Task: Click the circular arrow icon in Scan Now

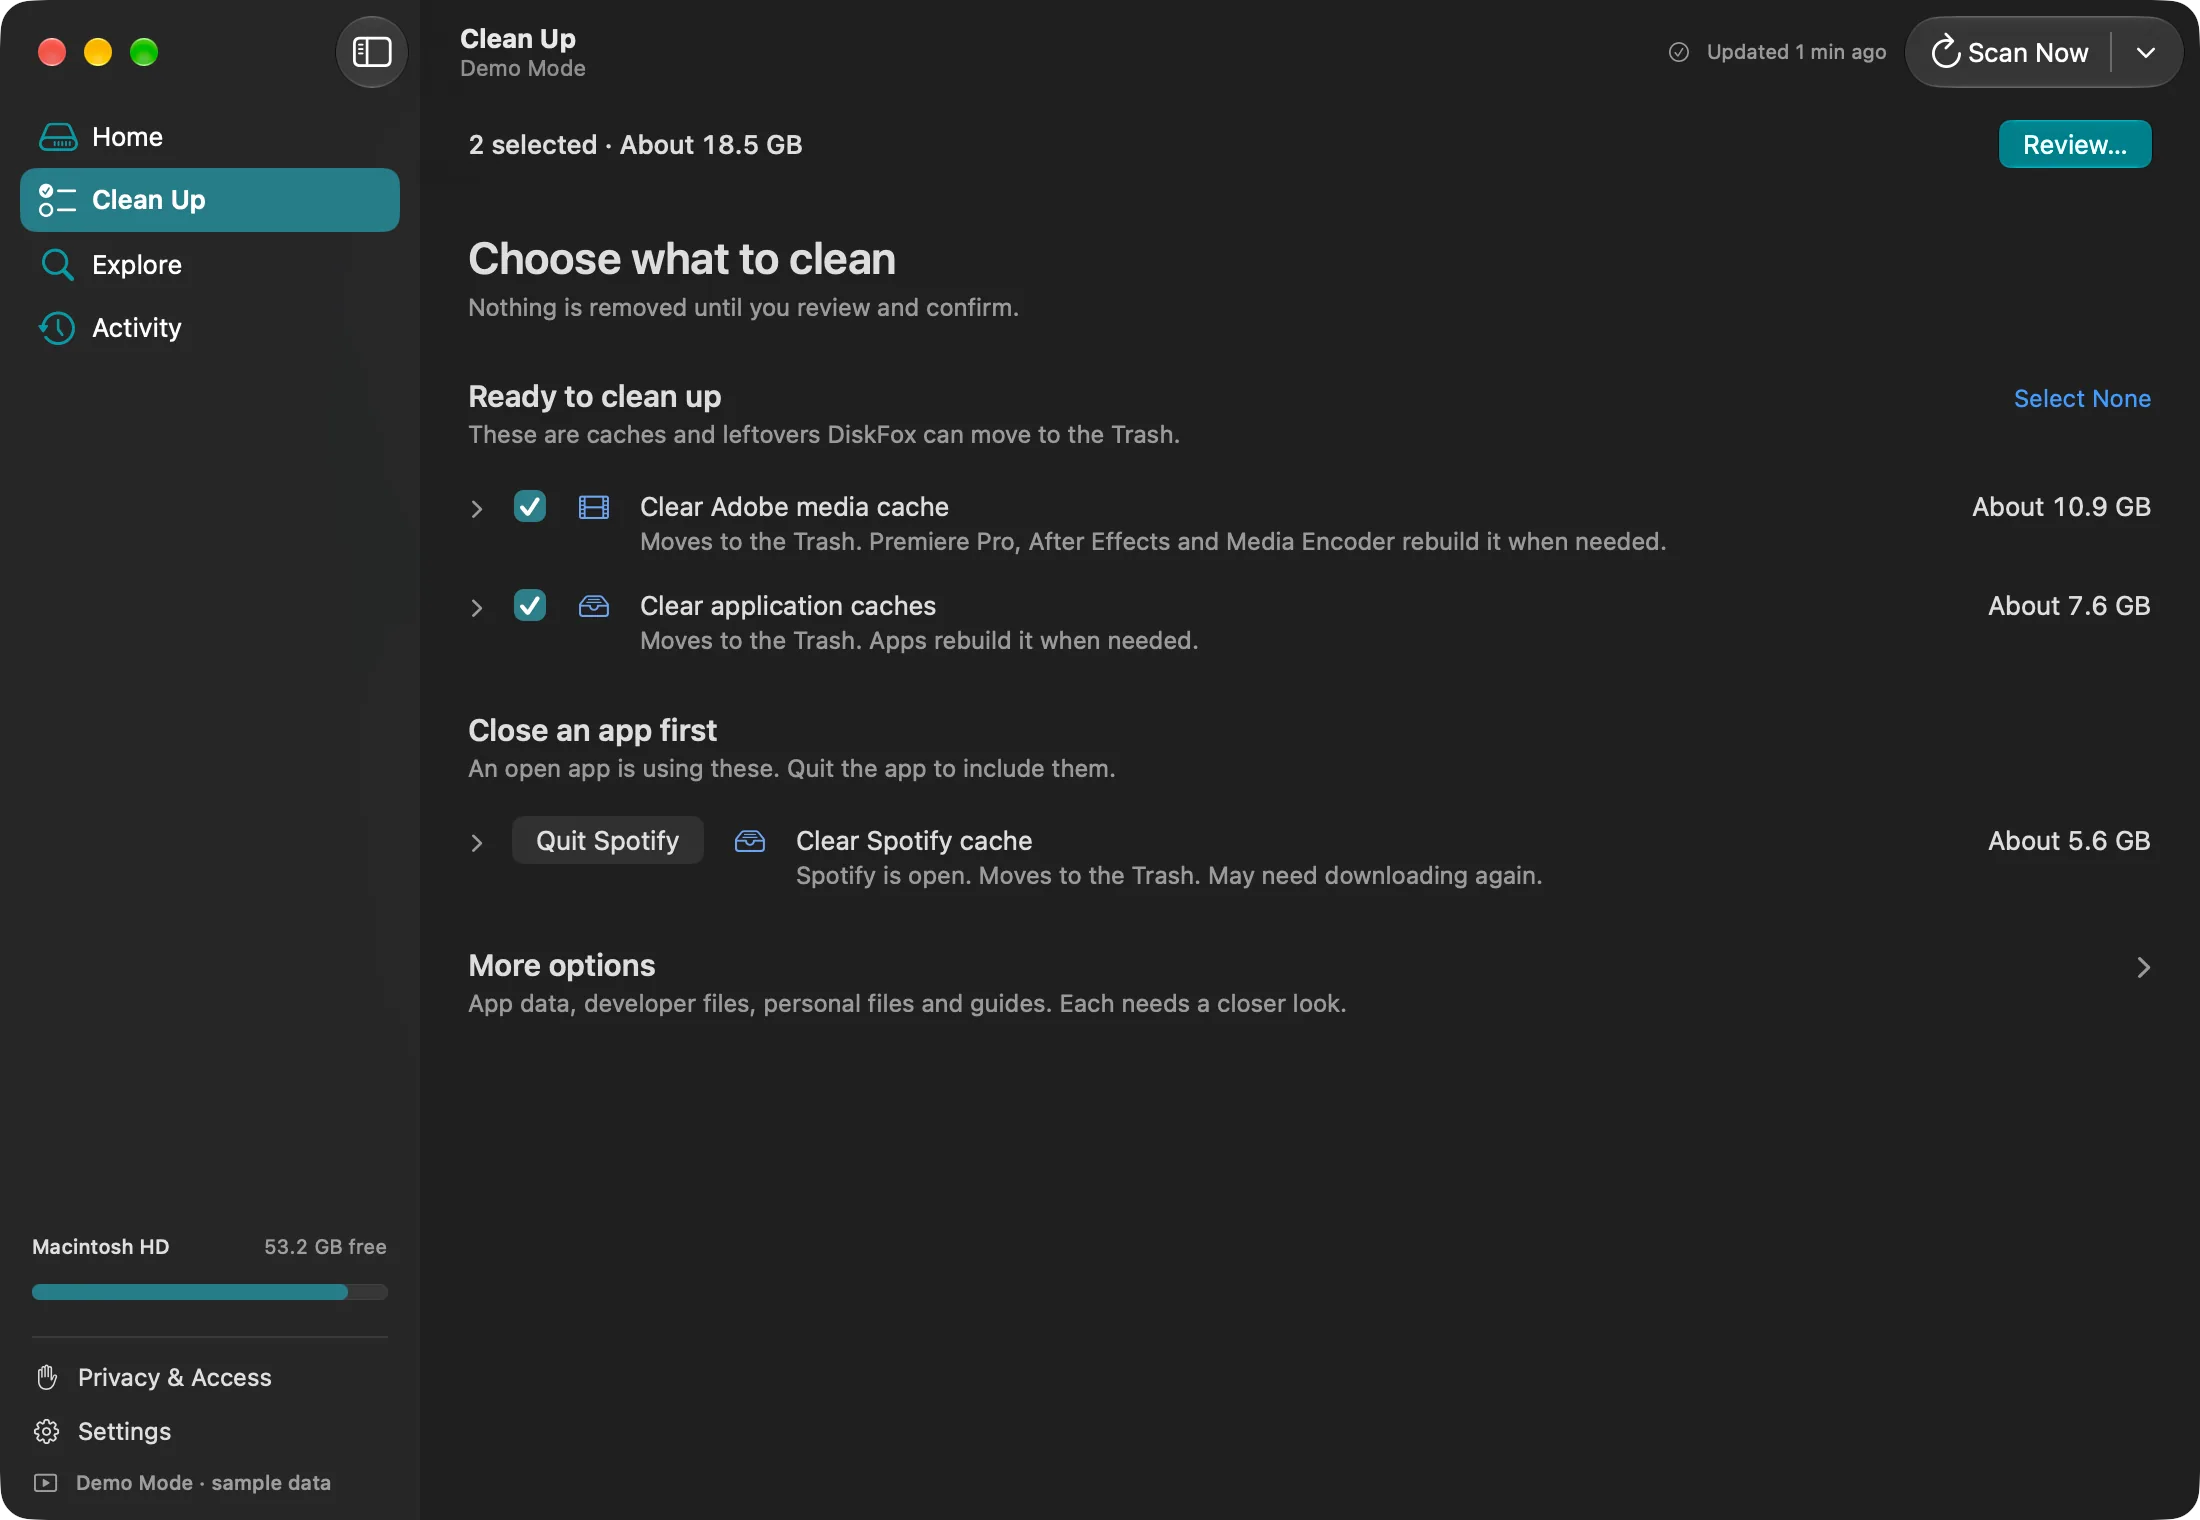Action: 1945,52
